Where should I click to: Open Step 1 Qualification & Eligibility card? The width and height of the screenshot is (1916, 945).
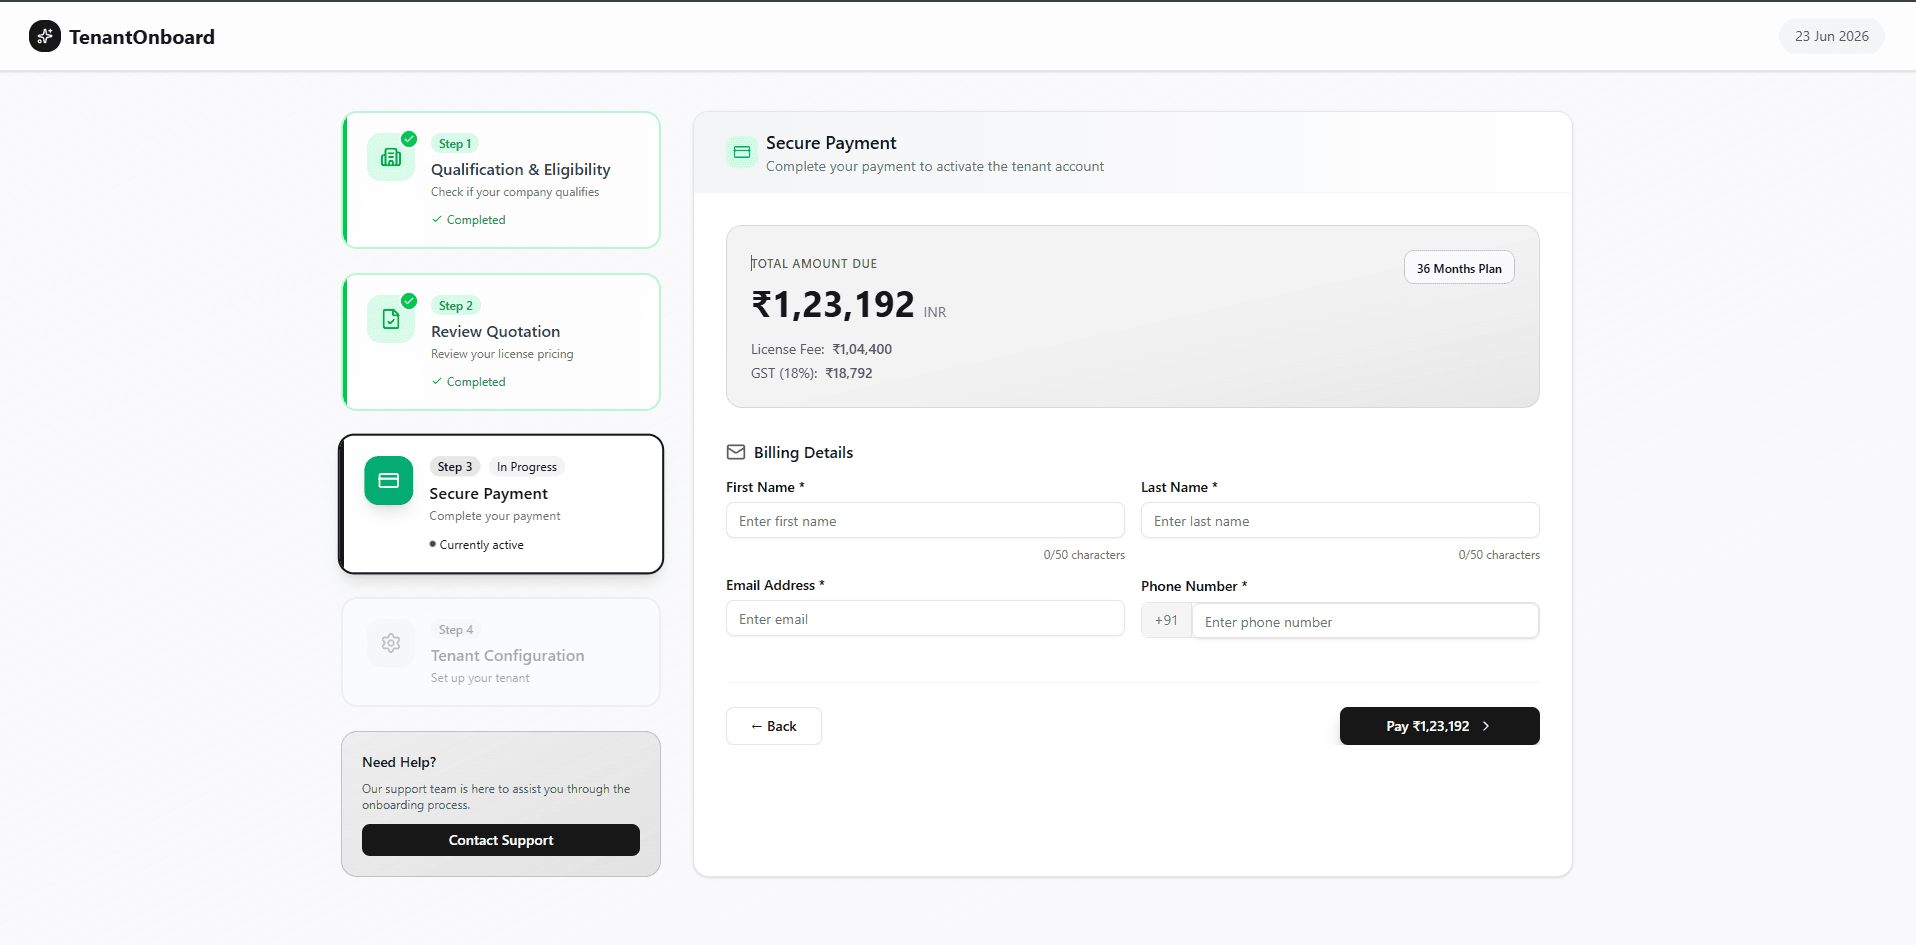(x=501, y=180)
